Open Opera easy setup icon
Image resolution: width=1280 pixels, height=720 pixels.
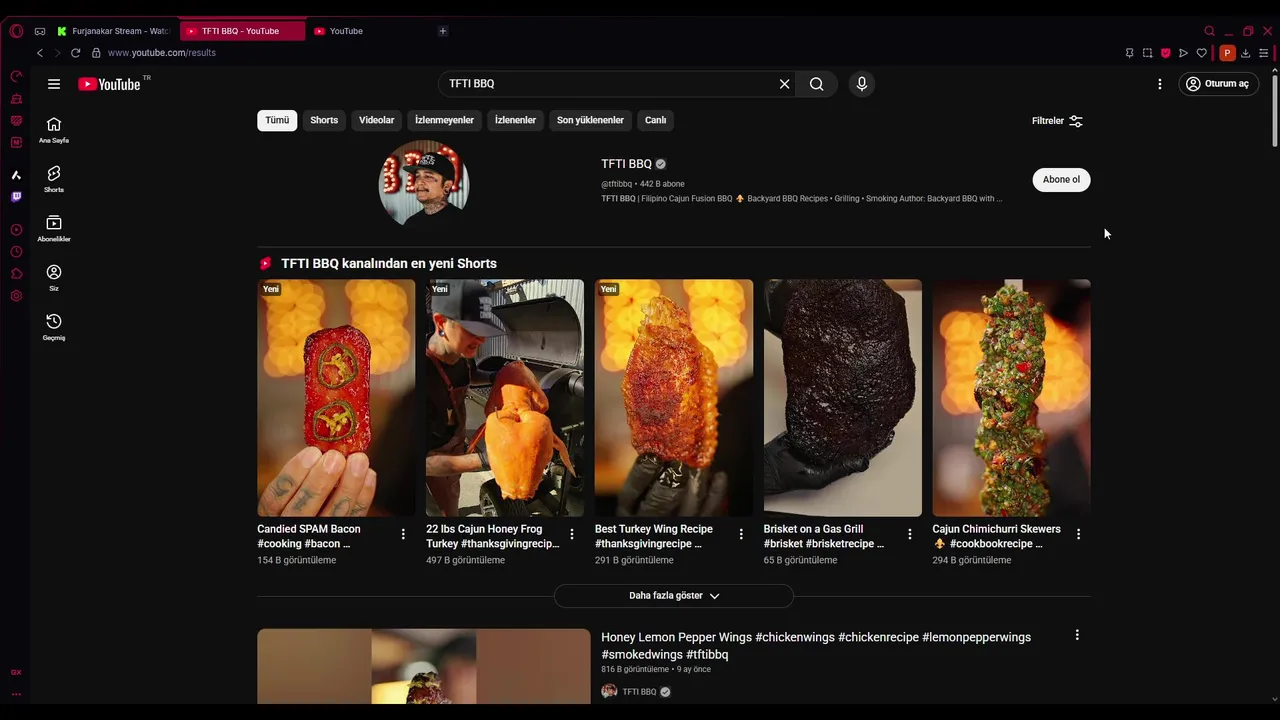[1264, 53]
